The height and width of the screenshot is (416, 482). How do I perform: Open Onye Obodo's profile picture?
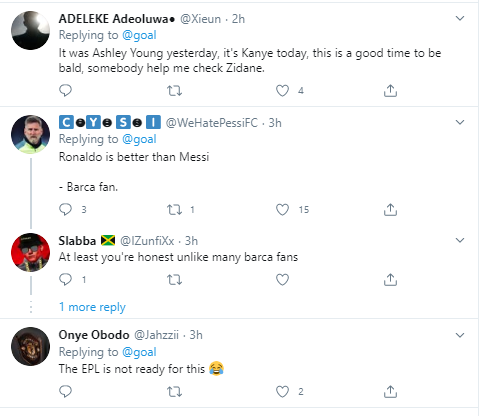(x=31, y=346)
